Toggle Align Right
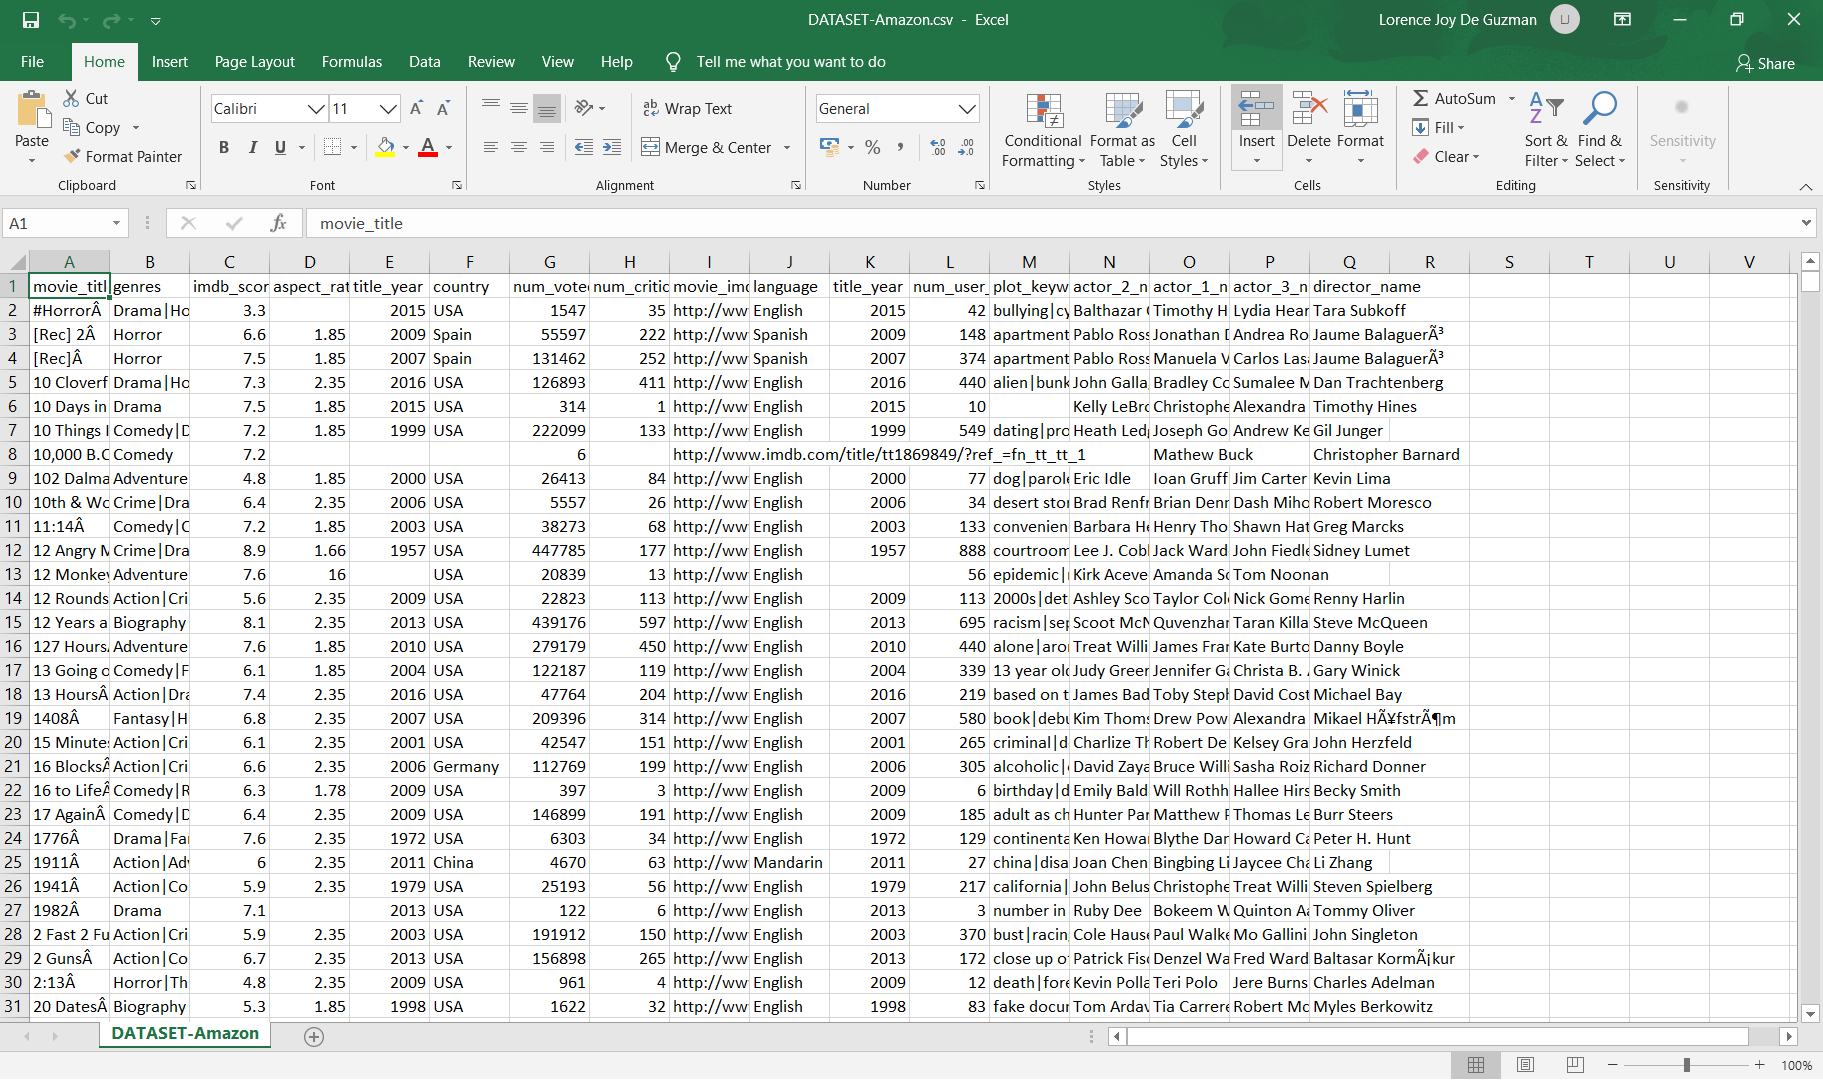Image resolution: width=1823 pixels, height=1080 pixels. tap(546, 147)
